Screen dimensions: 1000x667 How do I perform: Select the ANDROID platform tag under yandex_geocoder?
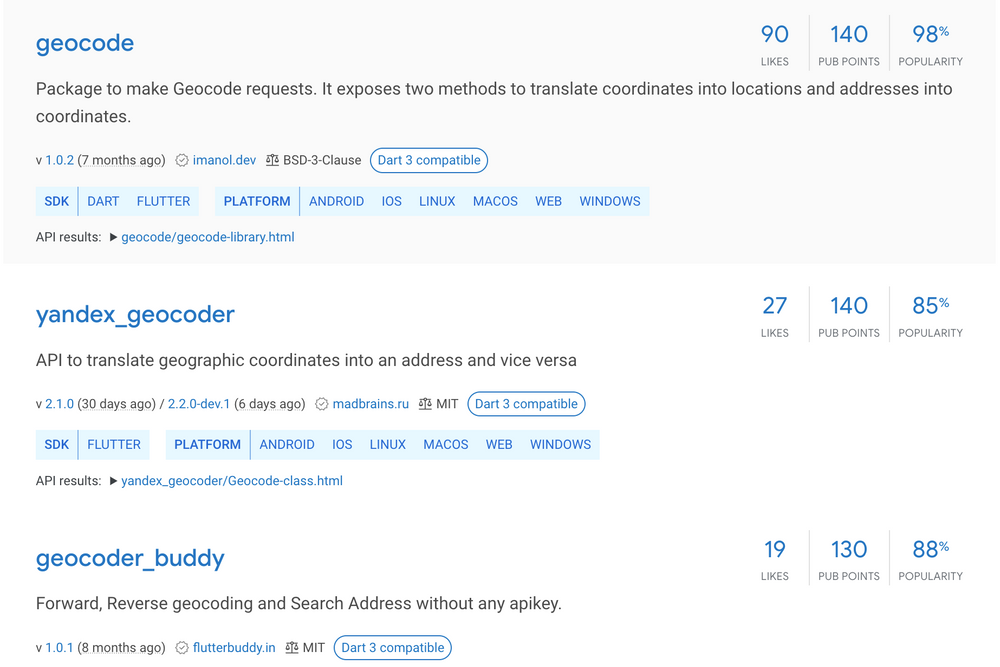click(287, 445)
